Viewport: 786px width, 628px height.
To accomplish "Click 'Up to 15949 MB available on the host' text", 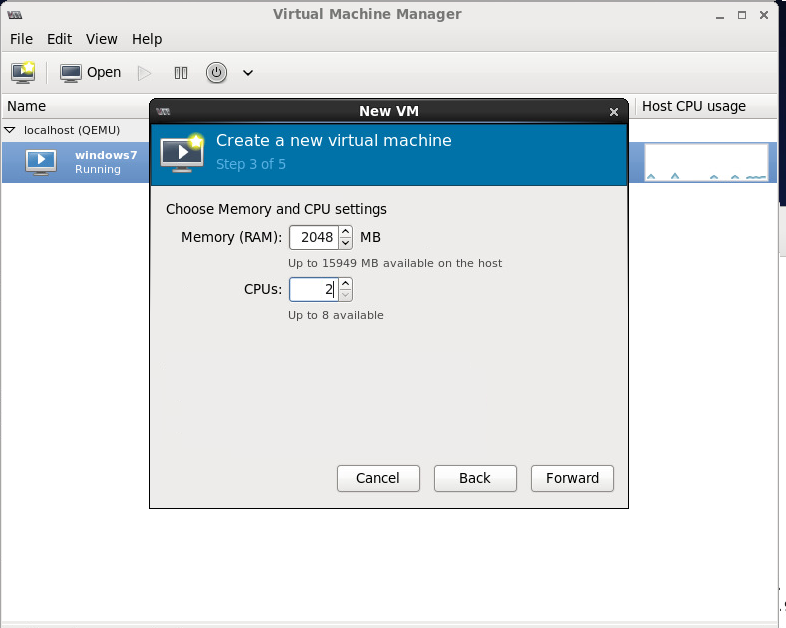I will click(x=395, y=263).
